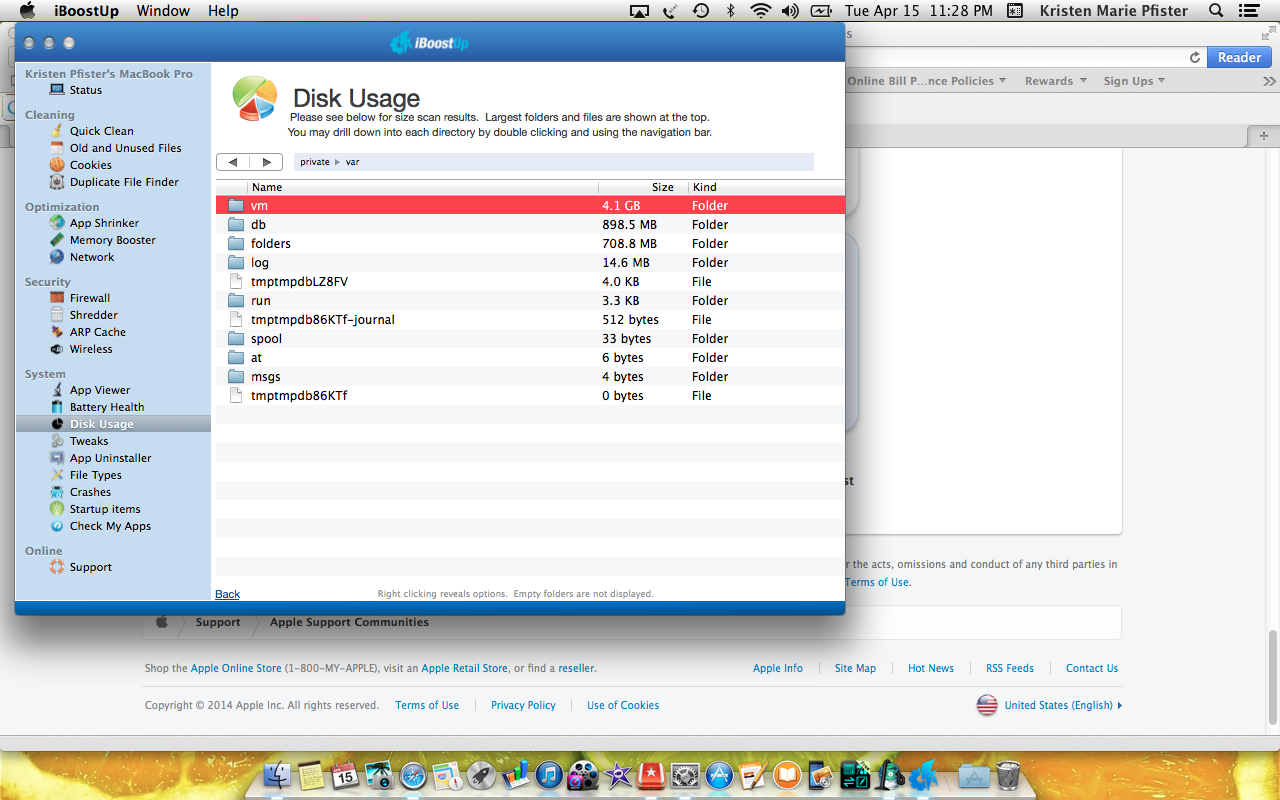The height and width of the screenshot is (800, 1280).
Task: Launch the App Uninstaller tool
Action: (111, 458)
